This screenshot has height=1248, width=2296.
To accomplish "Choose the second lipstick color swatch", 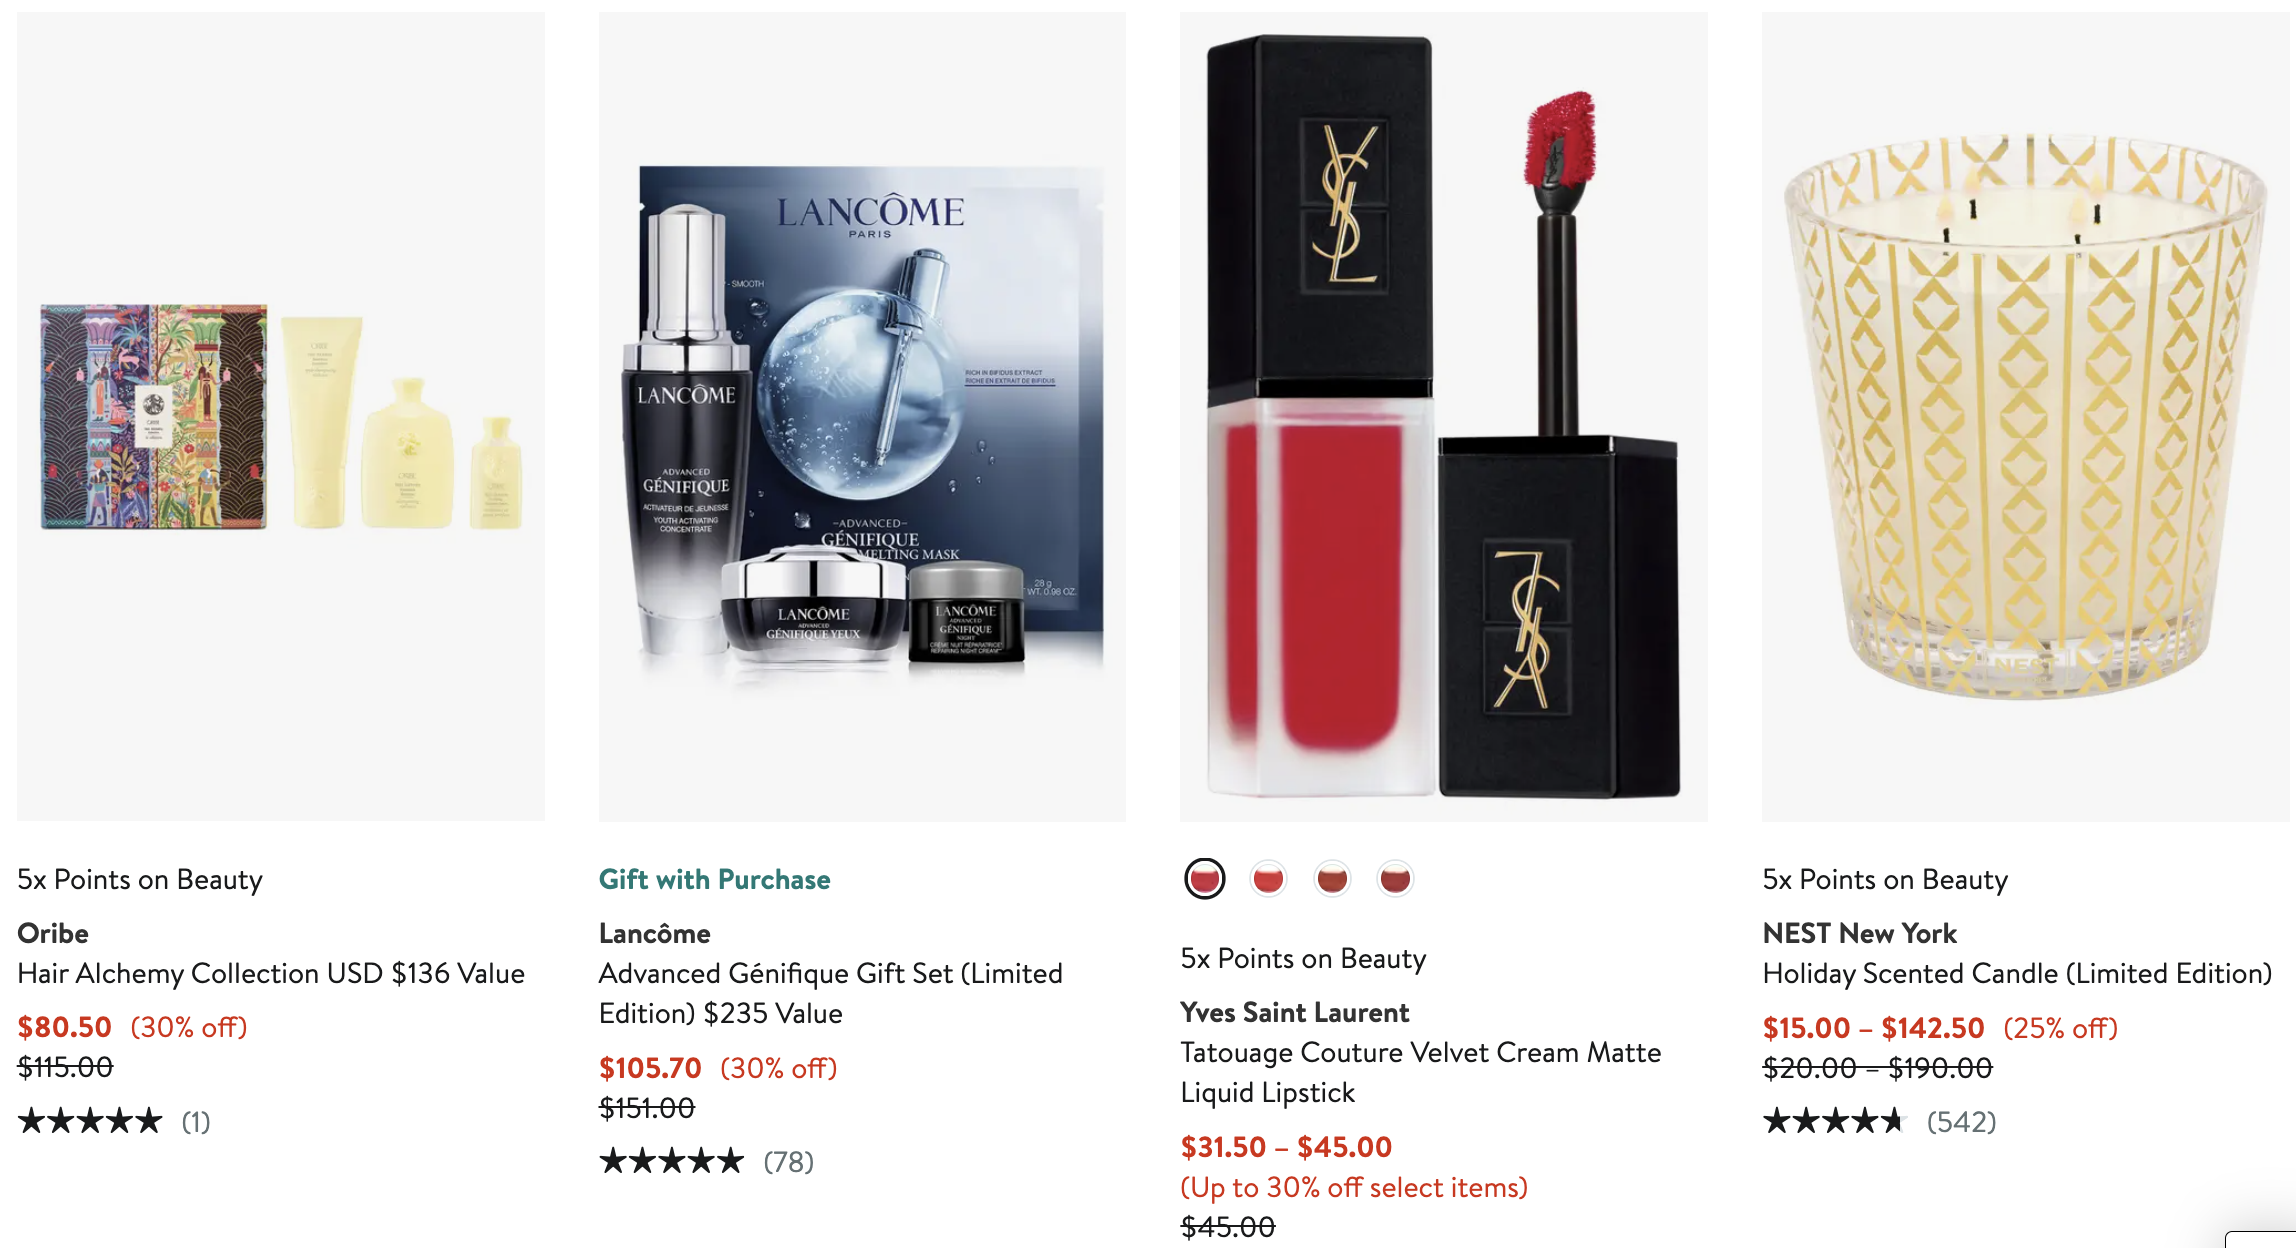I will pos(1268,879).
